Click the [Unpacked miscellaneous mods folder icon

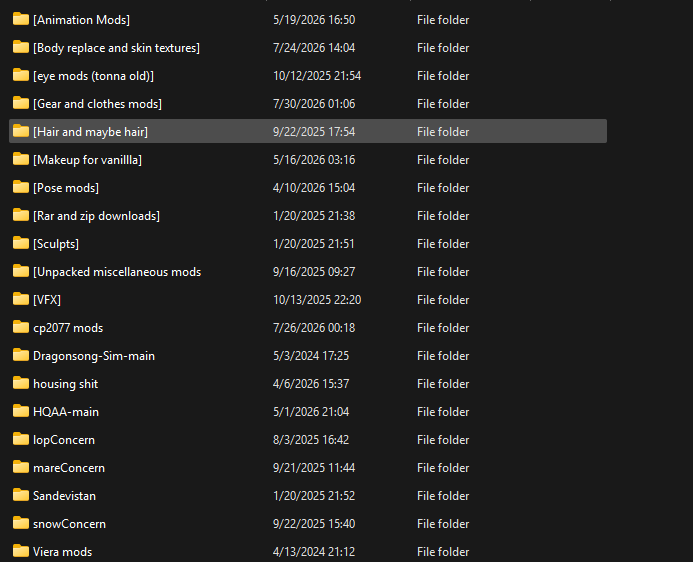click(21, 271)
